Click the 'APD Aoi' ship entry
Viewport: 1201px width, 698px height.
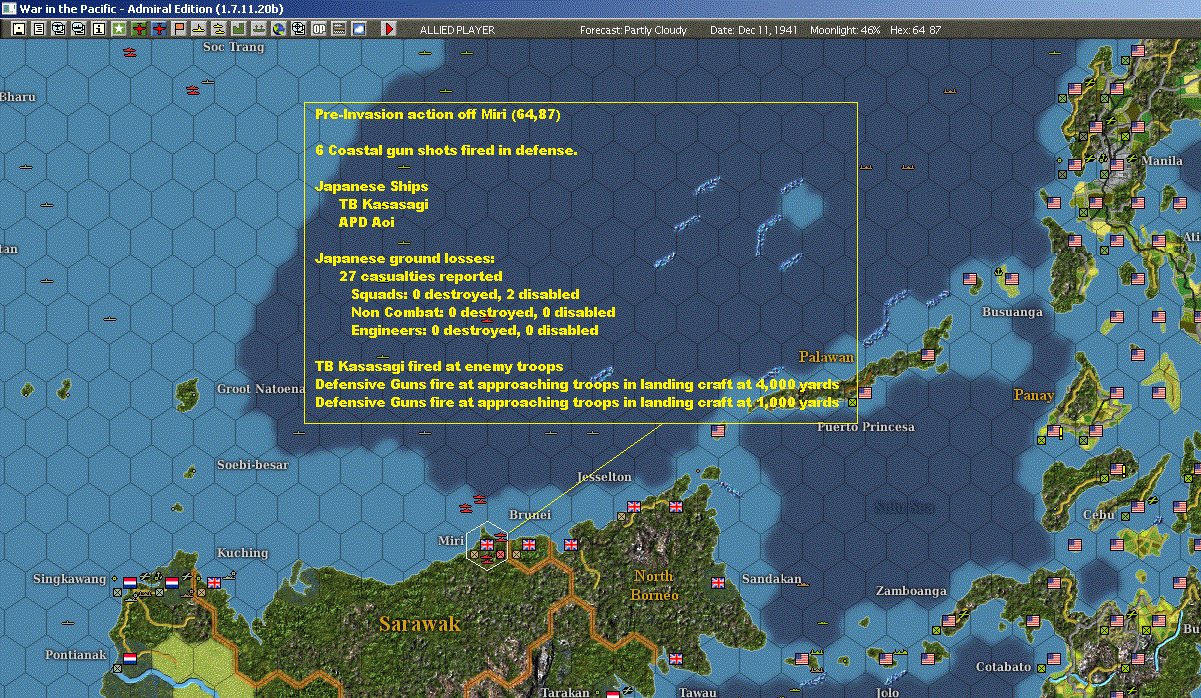366,223
